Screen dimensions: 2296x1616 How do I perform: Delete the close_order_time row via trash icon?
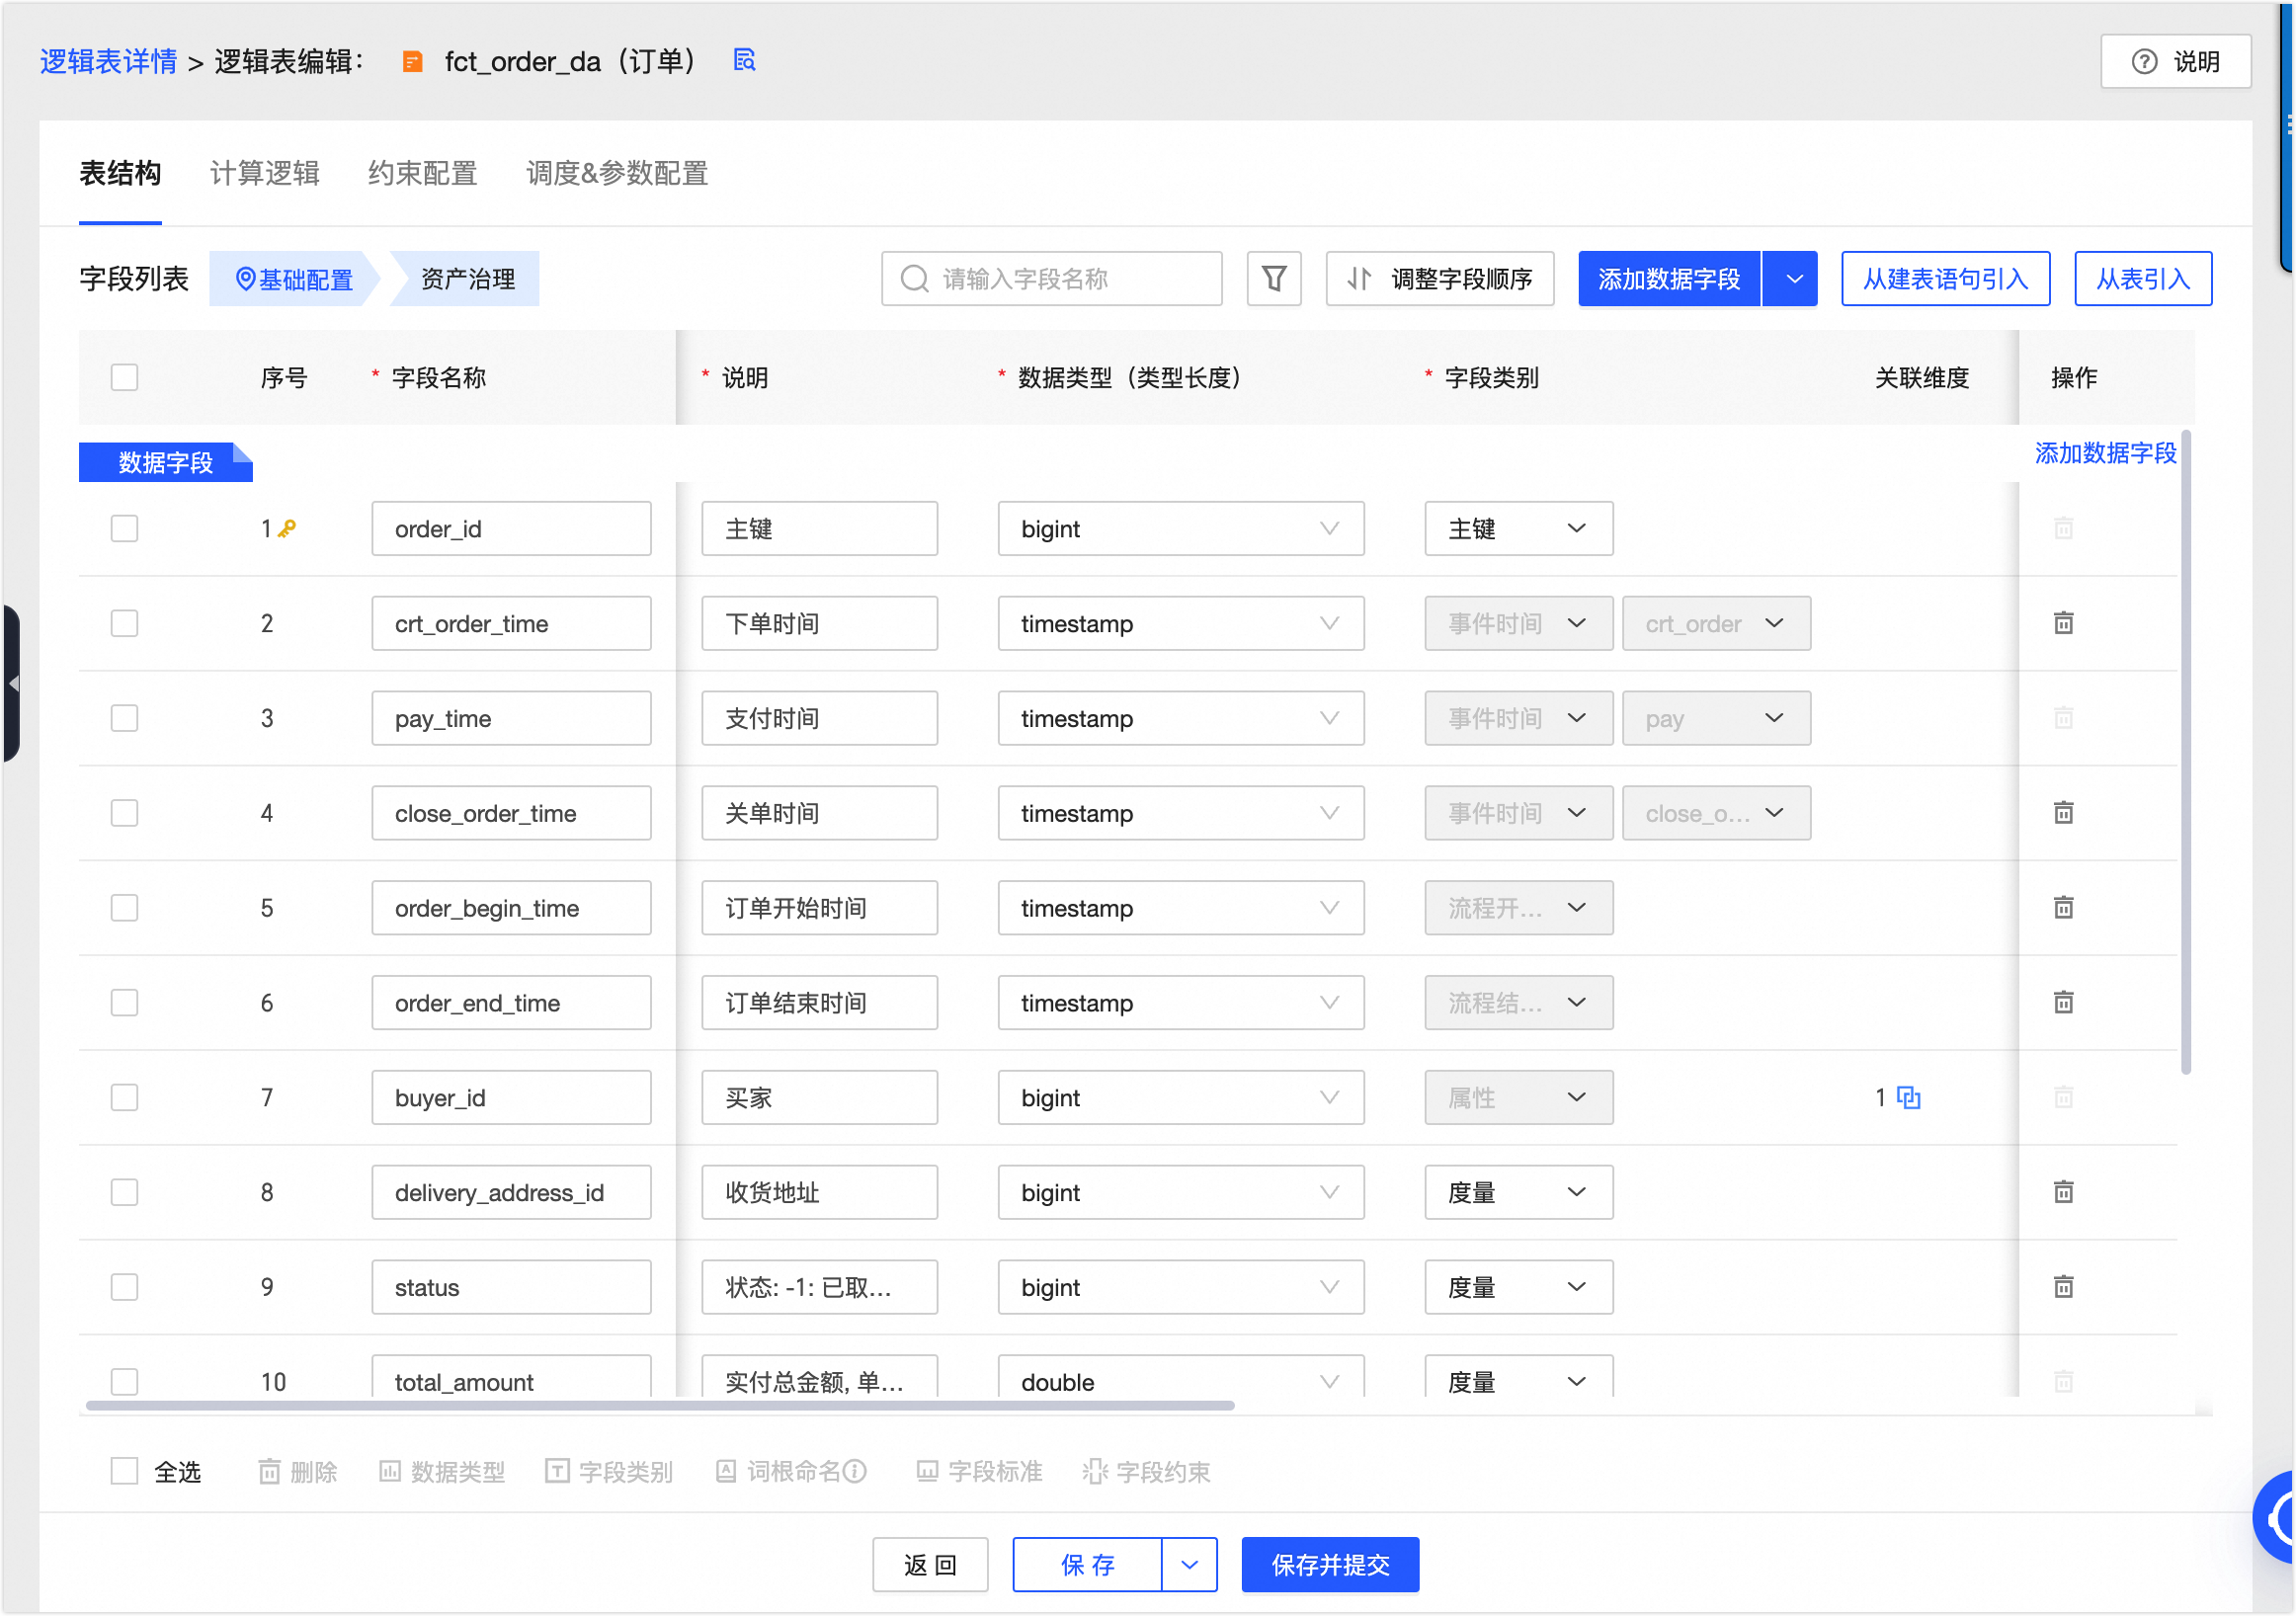pos(2063,813)
